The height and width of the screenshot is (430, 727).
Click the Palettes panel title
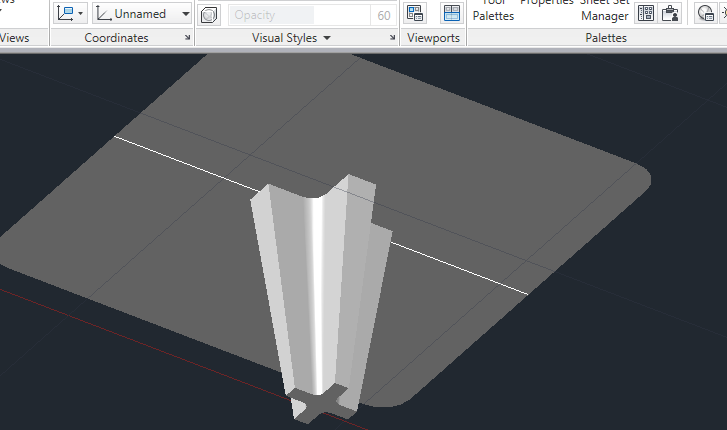point(605,38)
